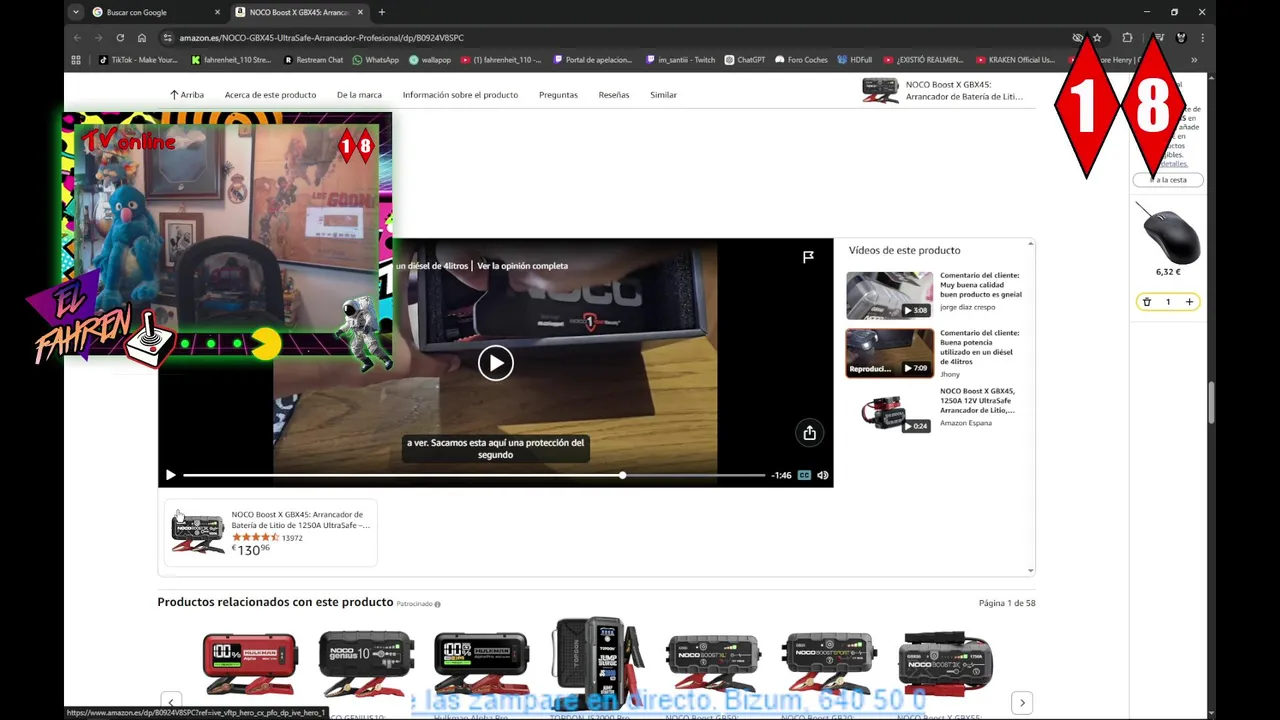1280x720 pixels.
Task: Open 'ChatGPT' bookmark
Action: click(745, 60)
